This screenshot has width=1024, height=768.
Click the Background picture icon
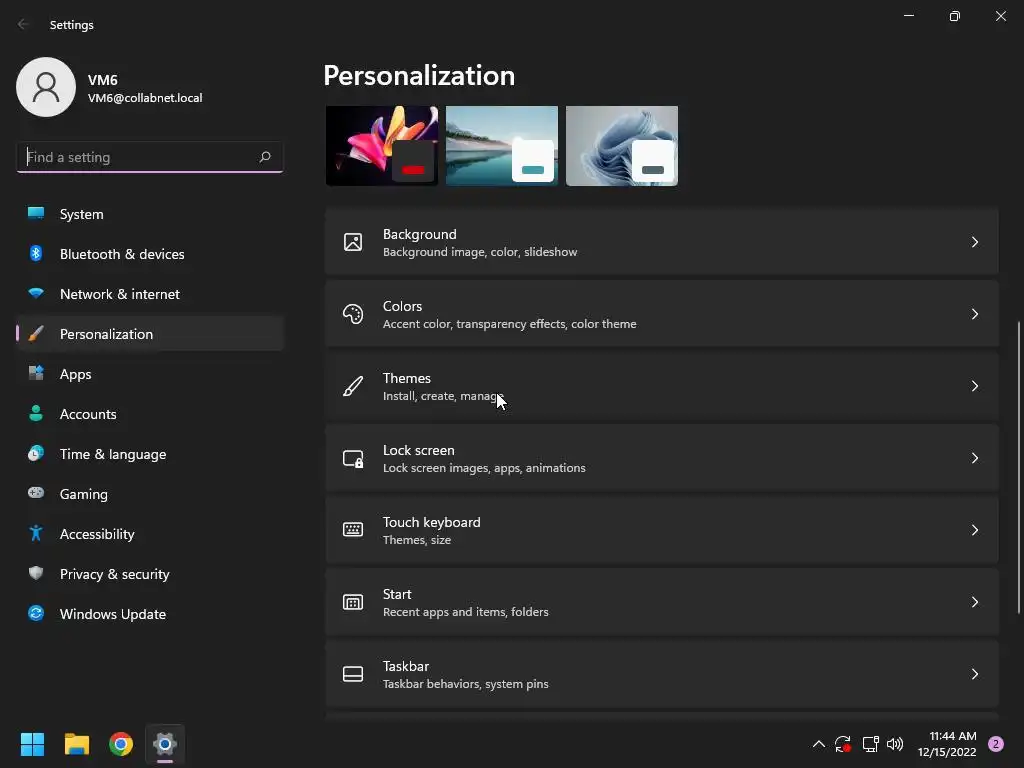pyautogui.click(x=353, y=242)
